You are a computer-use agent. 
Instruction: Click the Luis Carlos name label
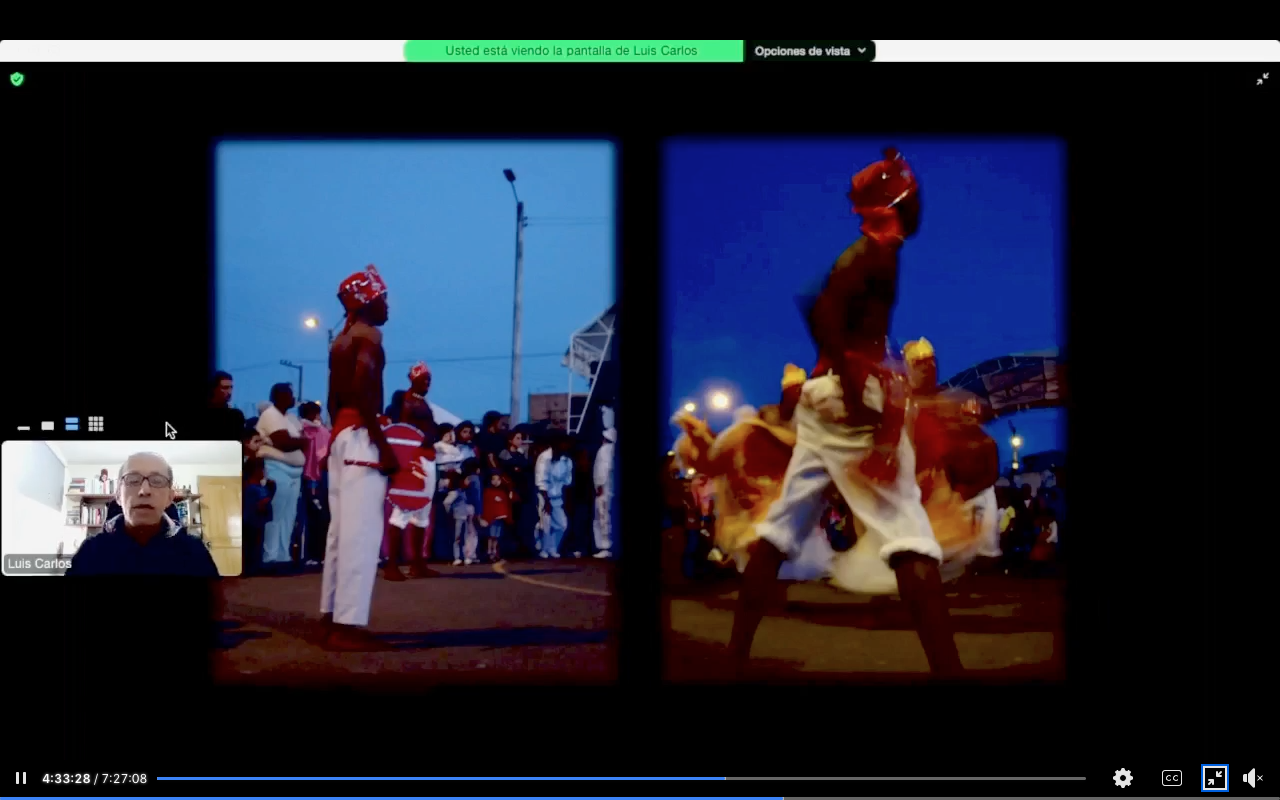pyautogui.click(x=39, y=564)
